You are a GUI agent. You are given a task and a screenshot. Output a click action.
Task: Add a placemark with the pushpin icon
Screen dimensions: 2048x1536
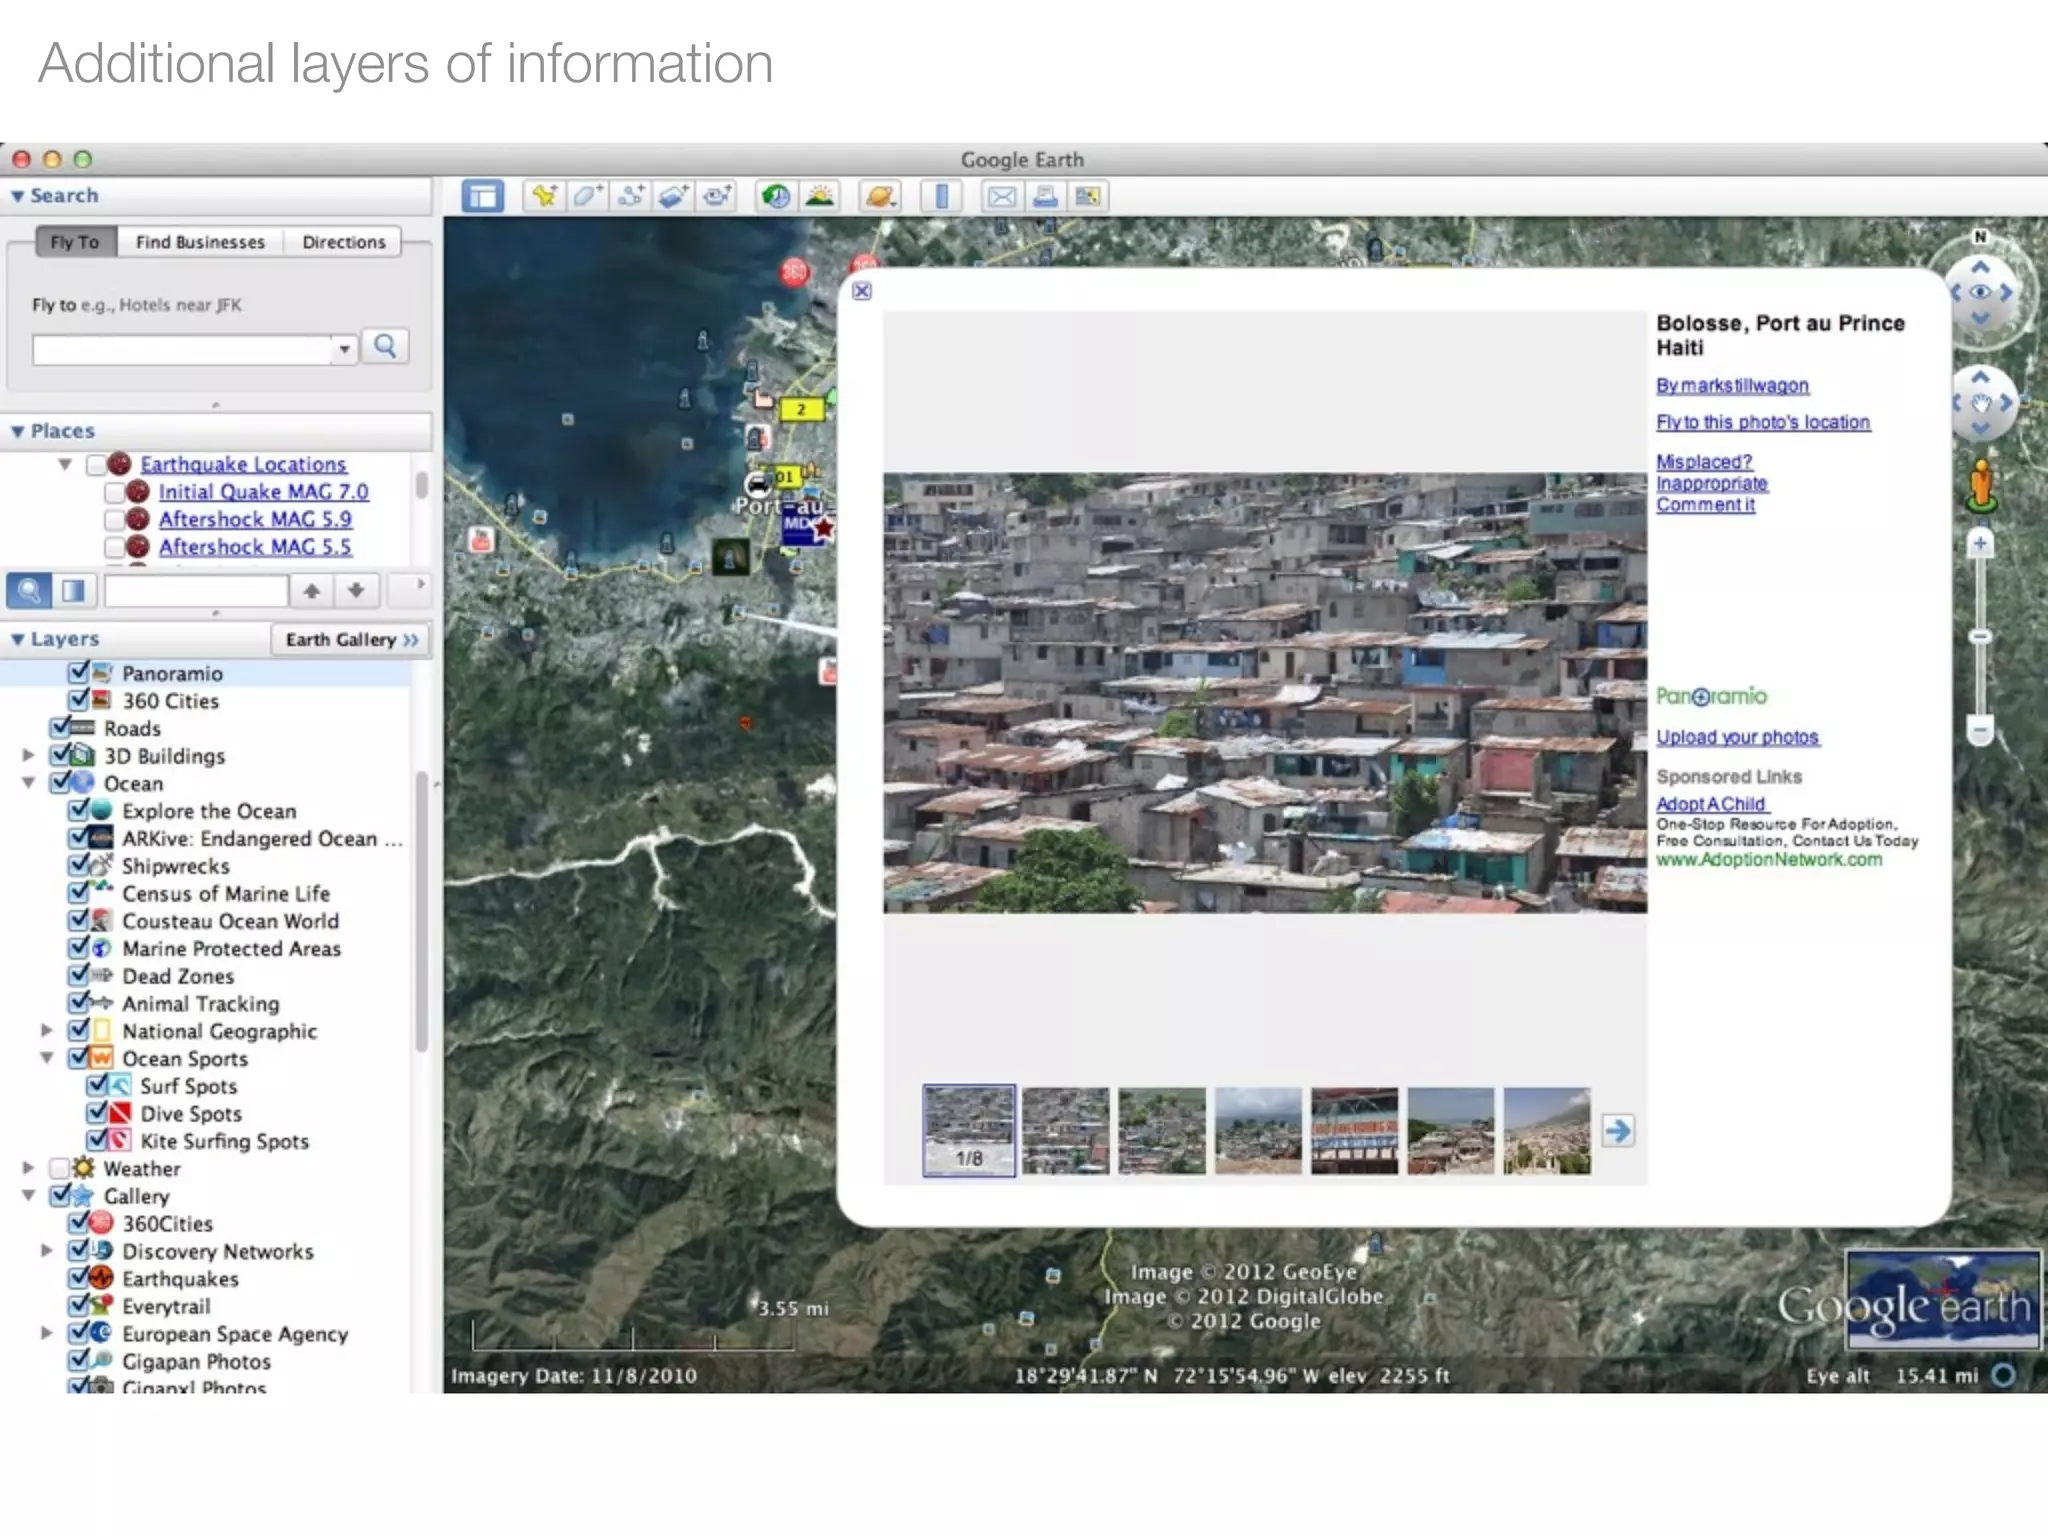click(x=544, y=196)
